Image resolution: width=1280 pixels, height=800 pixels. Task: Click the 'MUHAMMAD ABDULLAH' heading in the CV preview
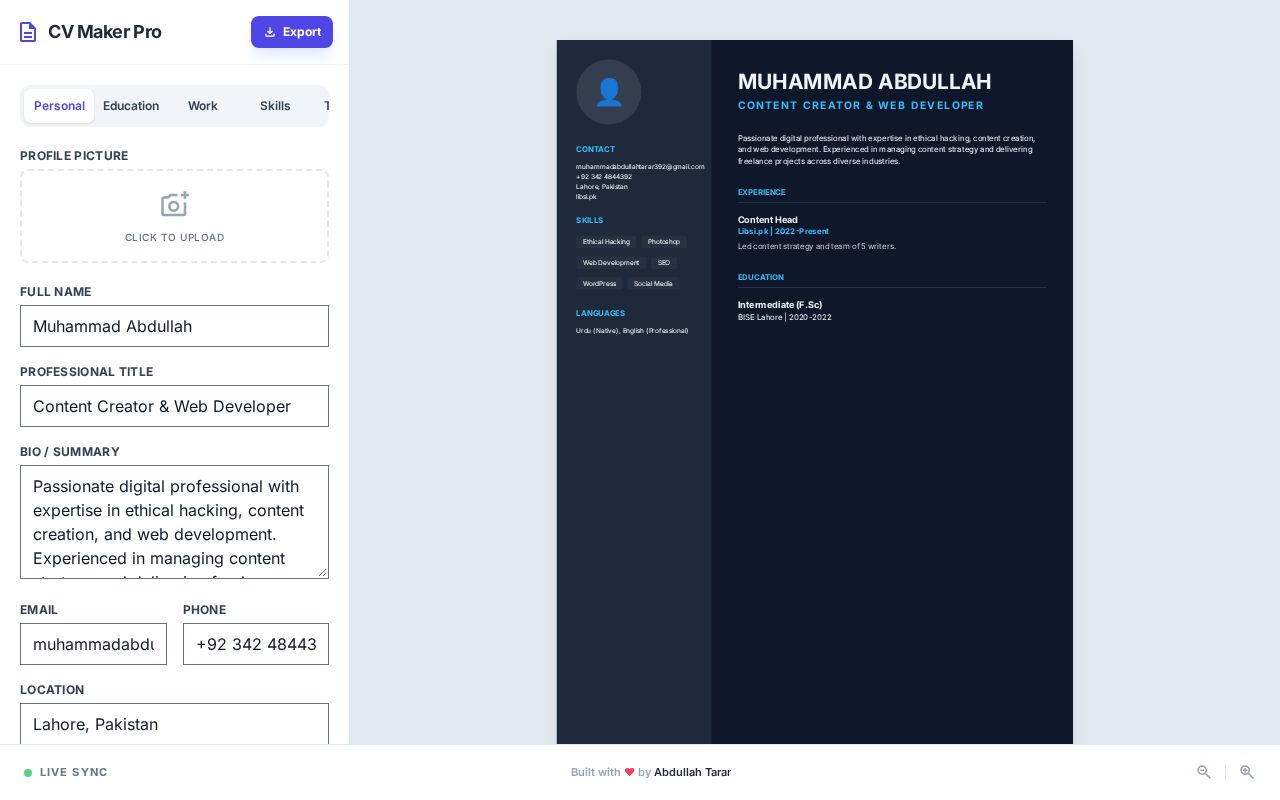[x=864, y=82]
